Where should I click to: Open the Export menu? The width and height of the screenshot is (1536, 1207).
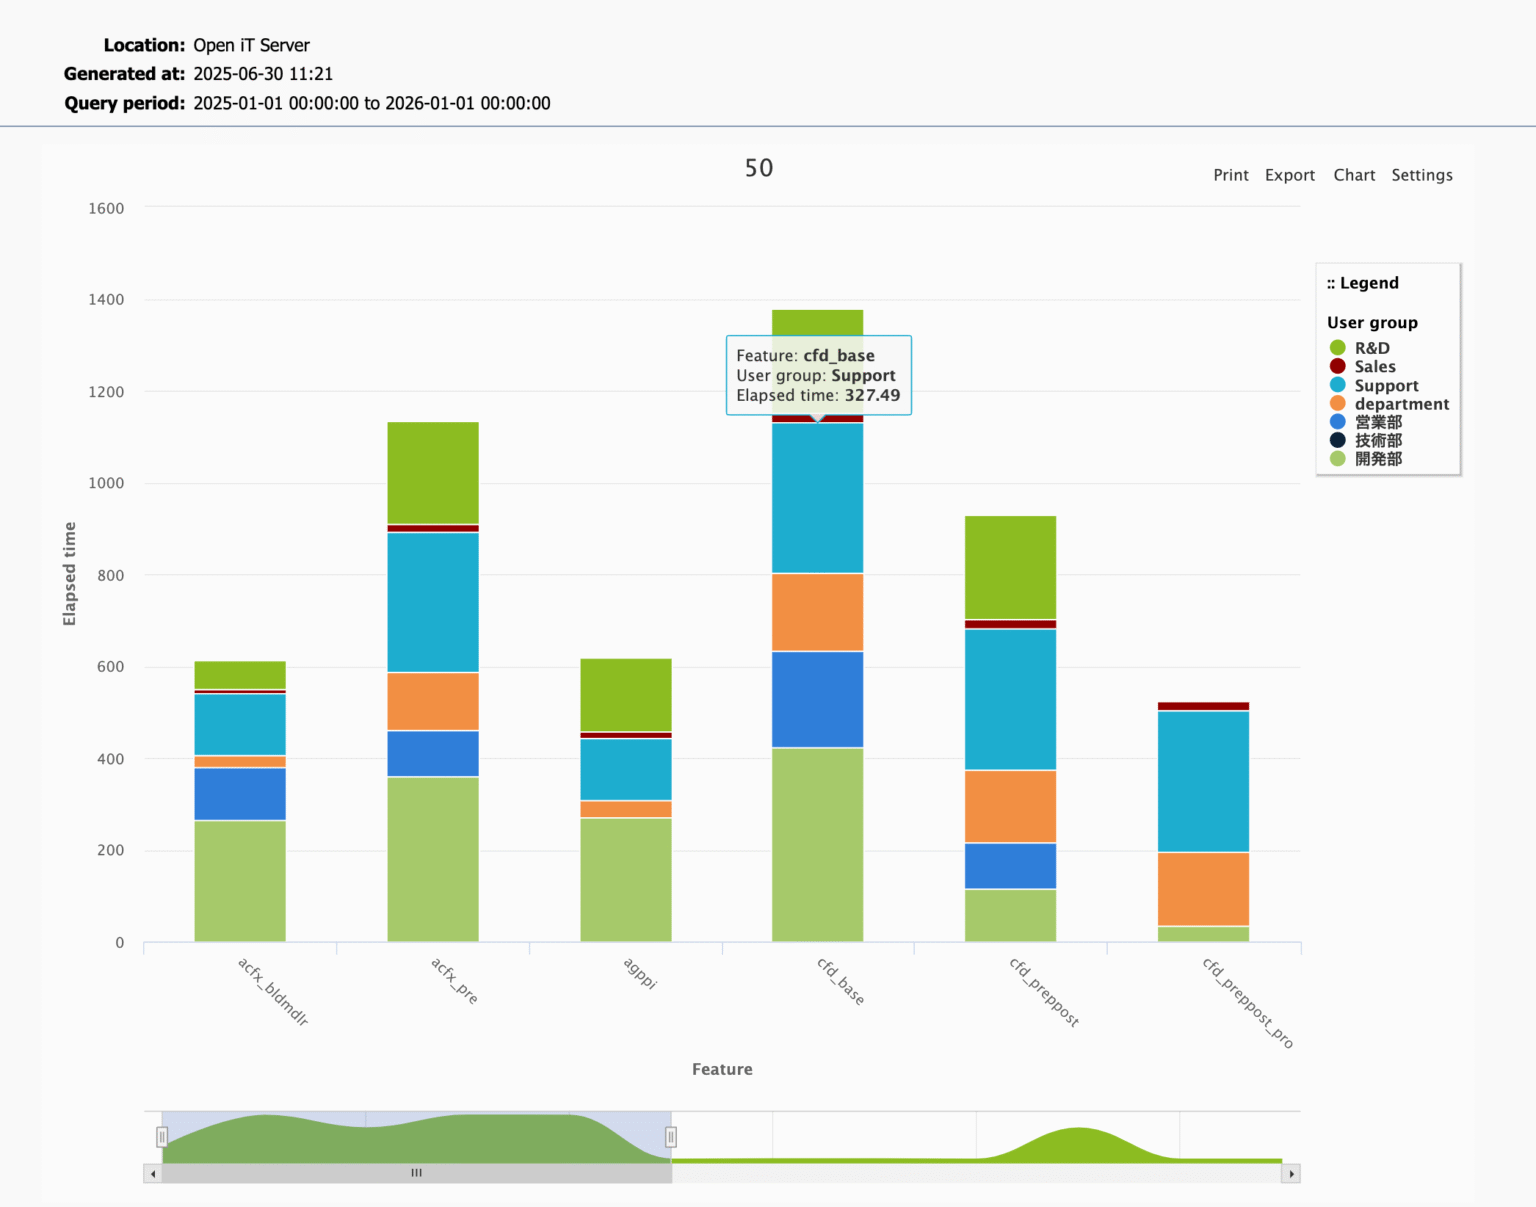pos(1289,175)
